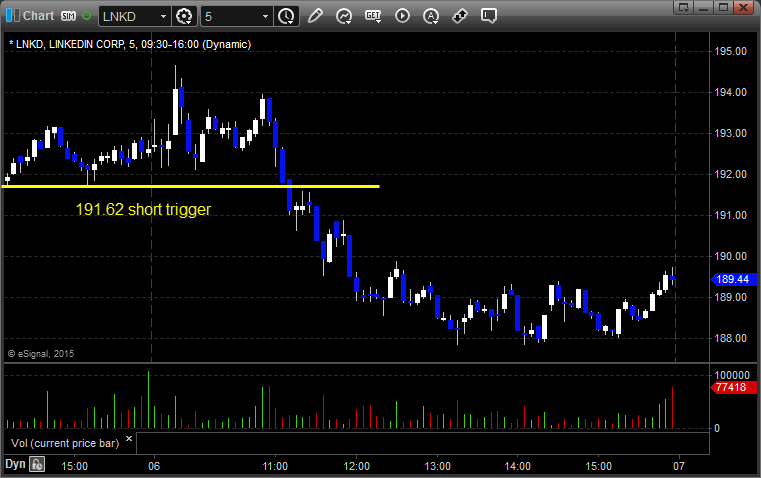Click the 100000 volume axis label
Screen dimensions: 761x478
(732, 375)
